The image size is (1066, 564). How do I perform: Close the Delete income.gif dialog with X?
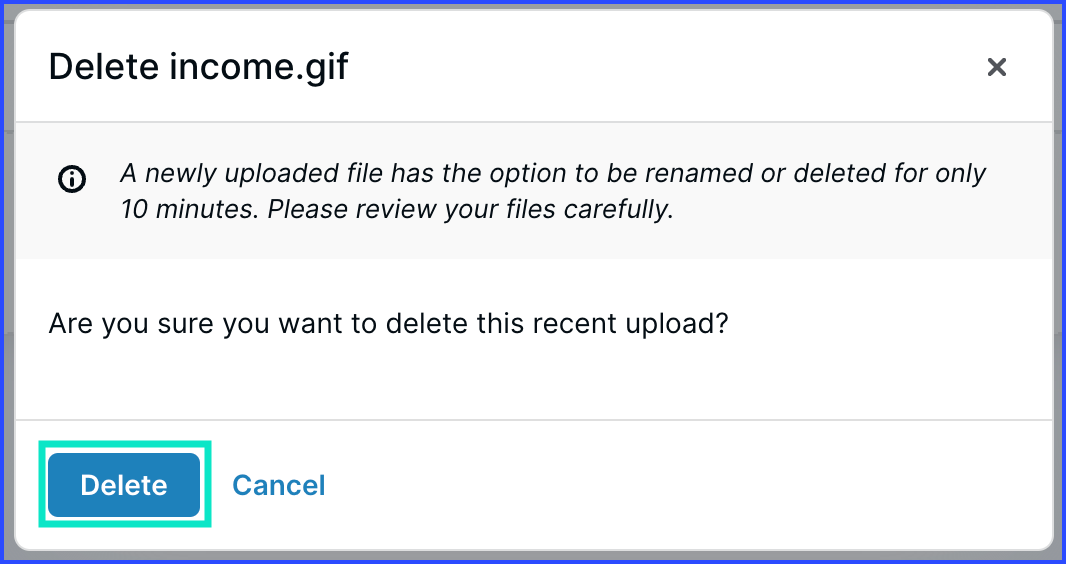997,67
